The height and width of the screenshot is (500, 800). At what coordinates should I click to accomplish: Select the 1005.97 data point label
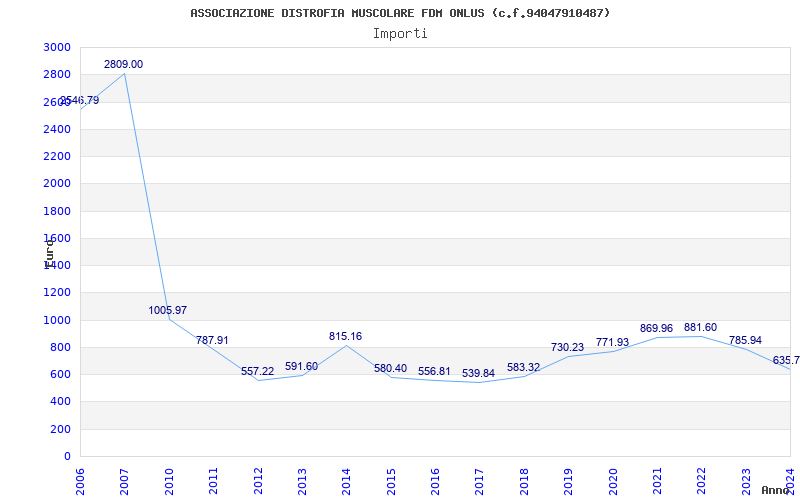coord(168,310)
